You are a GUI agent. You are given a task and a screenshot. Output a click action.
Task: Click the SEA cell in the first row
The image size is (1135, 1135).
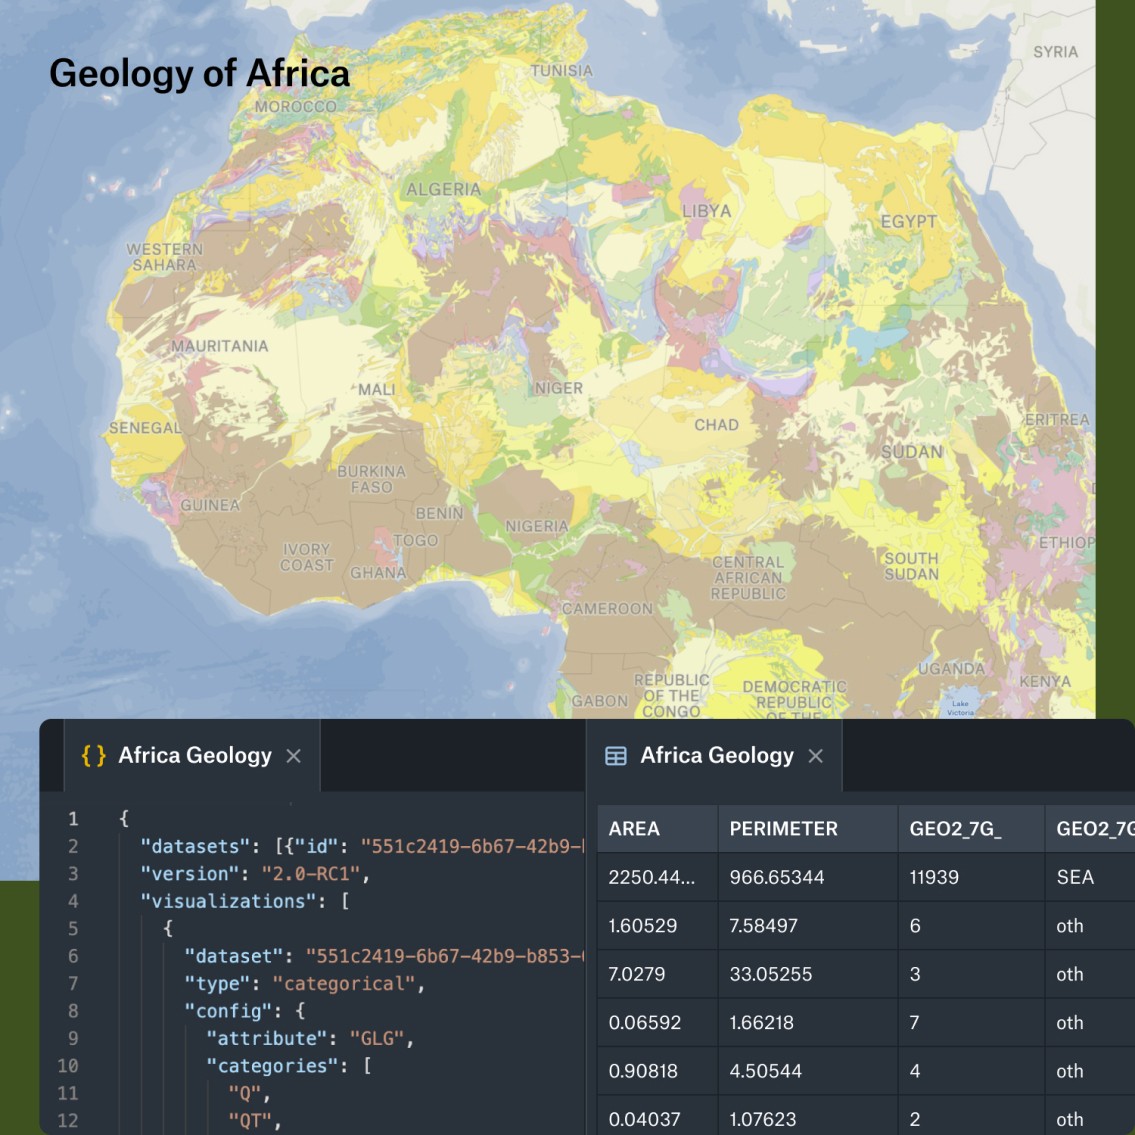click(1090, 877)
